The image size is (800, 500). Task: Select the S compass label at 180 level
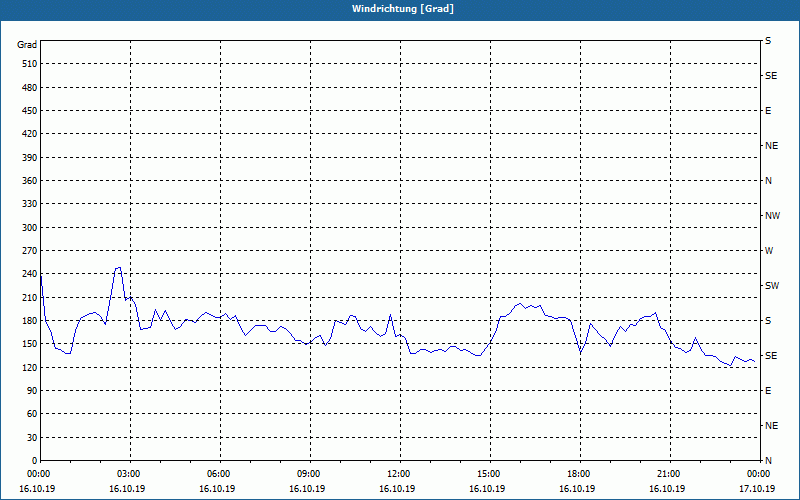[768, 321]
